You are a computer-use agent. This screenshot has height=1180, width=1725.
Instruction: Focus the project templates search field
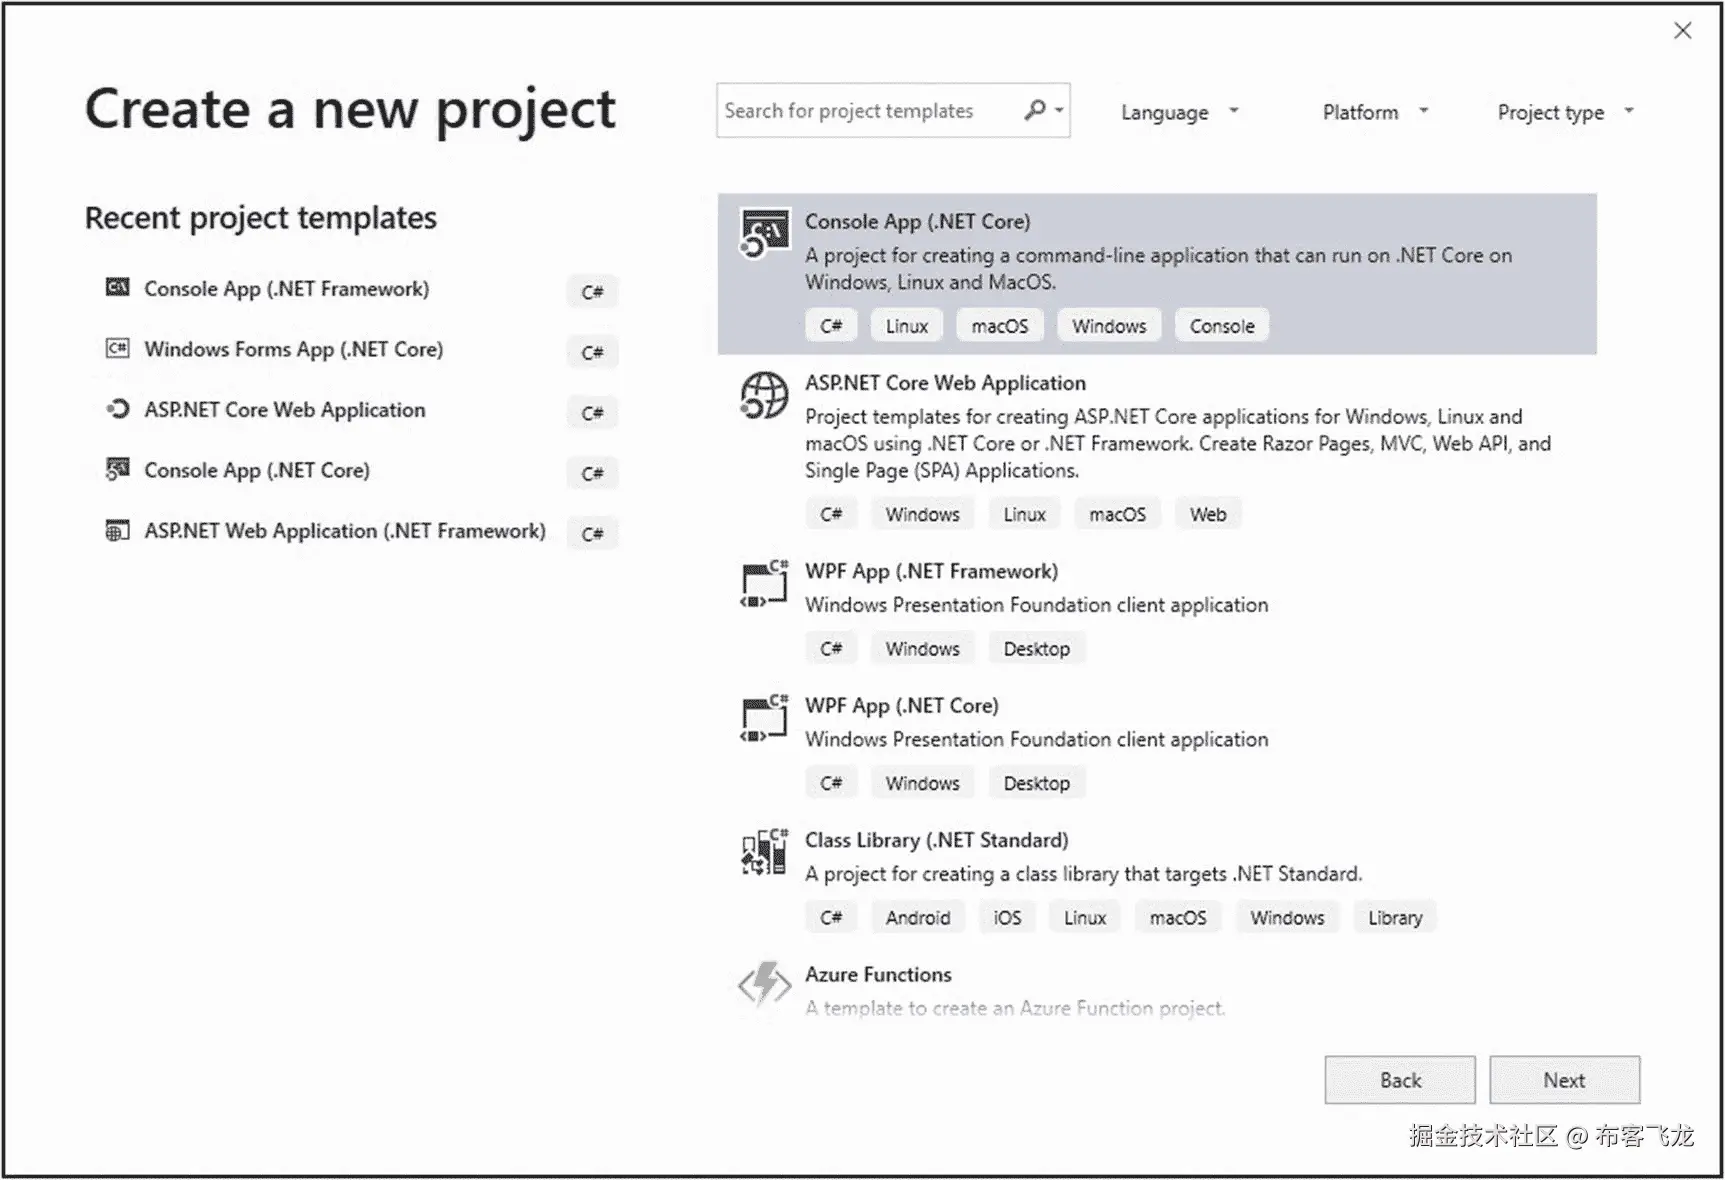(865, 111)
